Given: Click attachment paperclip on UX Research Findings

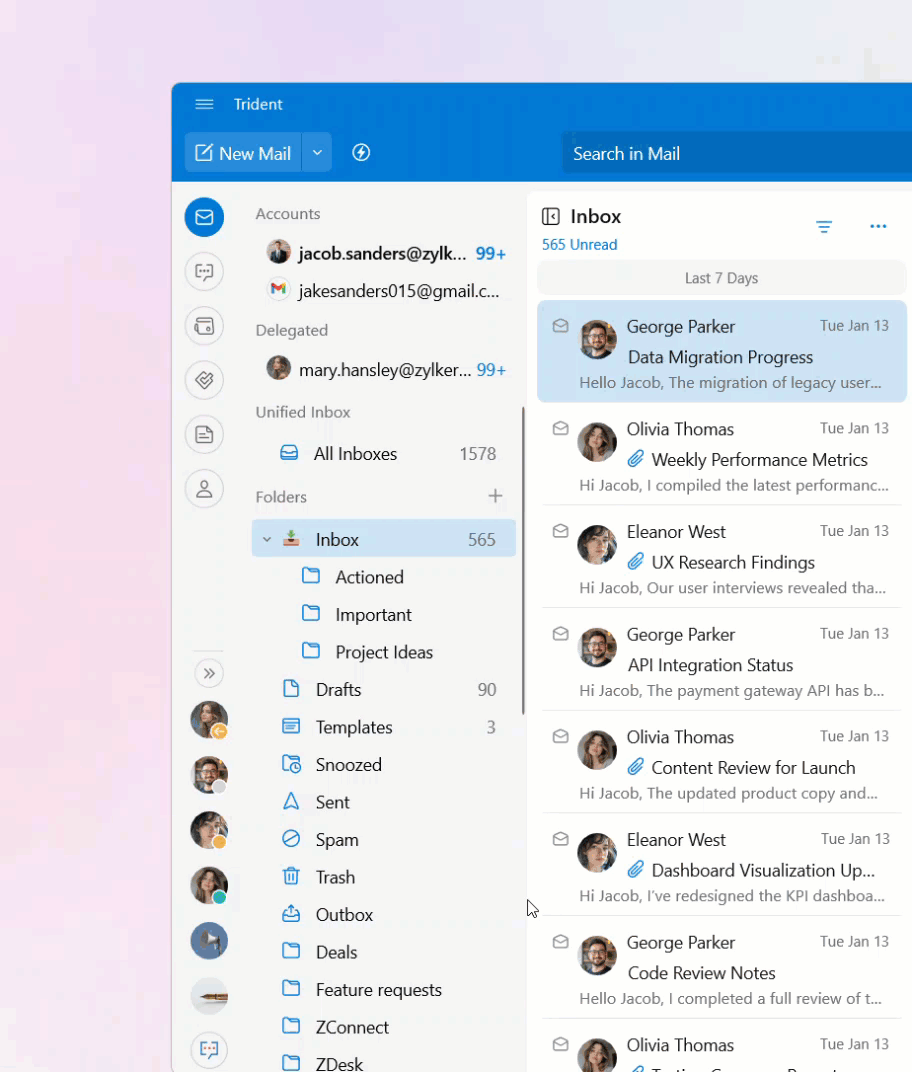Looking at the screenshot, I should (x=636, y=561).
